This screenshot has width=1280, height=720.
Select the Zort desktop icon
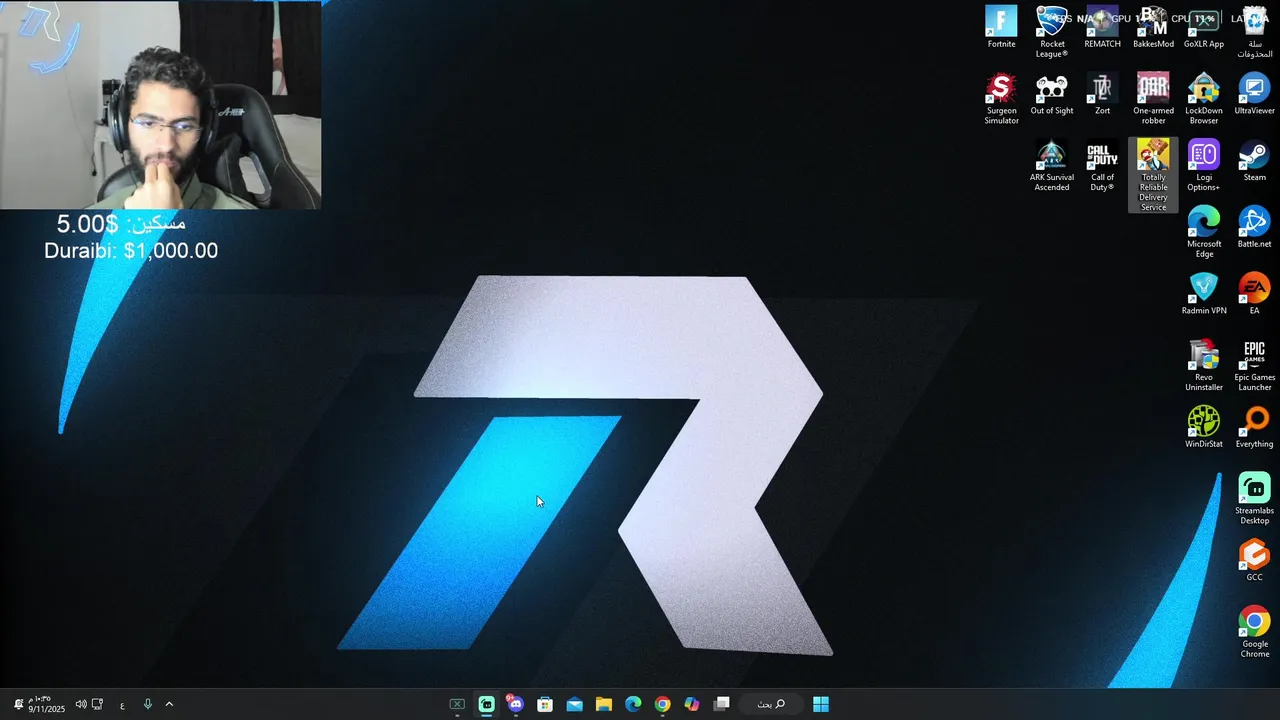coord(1102,94)
